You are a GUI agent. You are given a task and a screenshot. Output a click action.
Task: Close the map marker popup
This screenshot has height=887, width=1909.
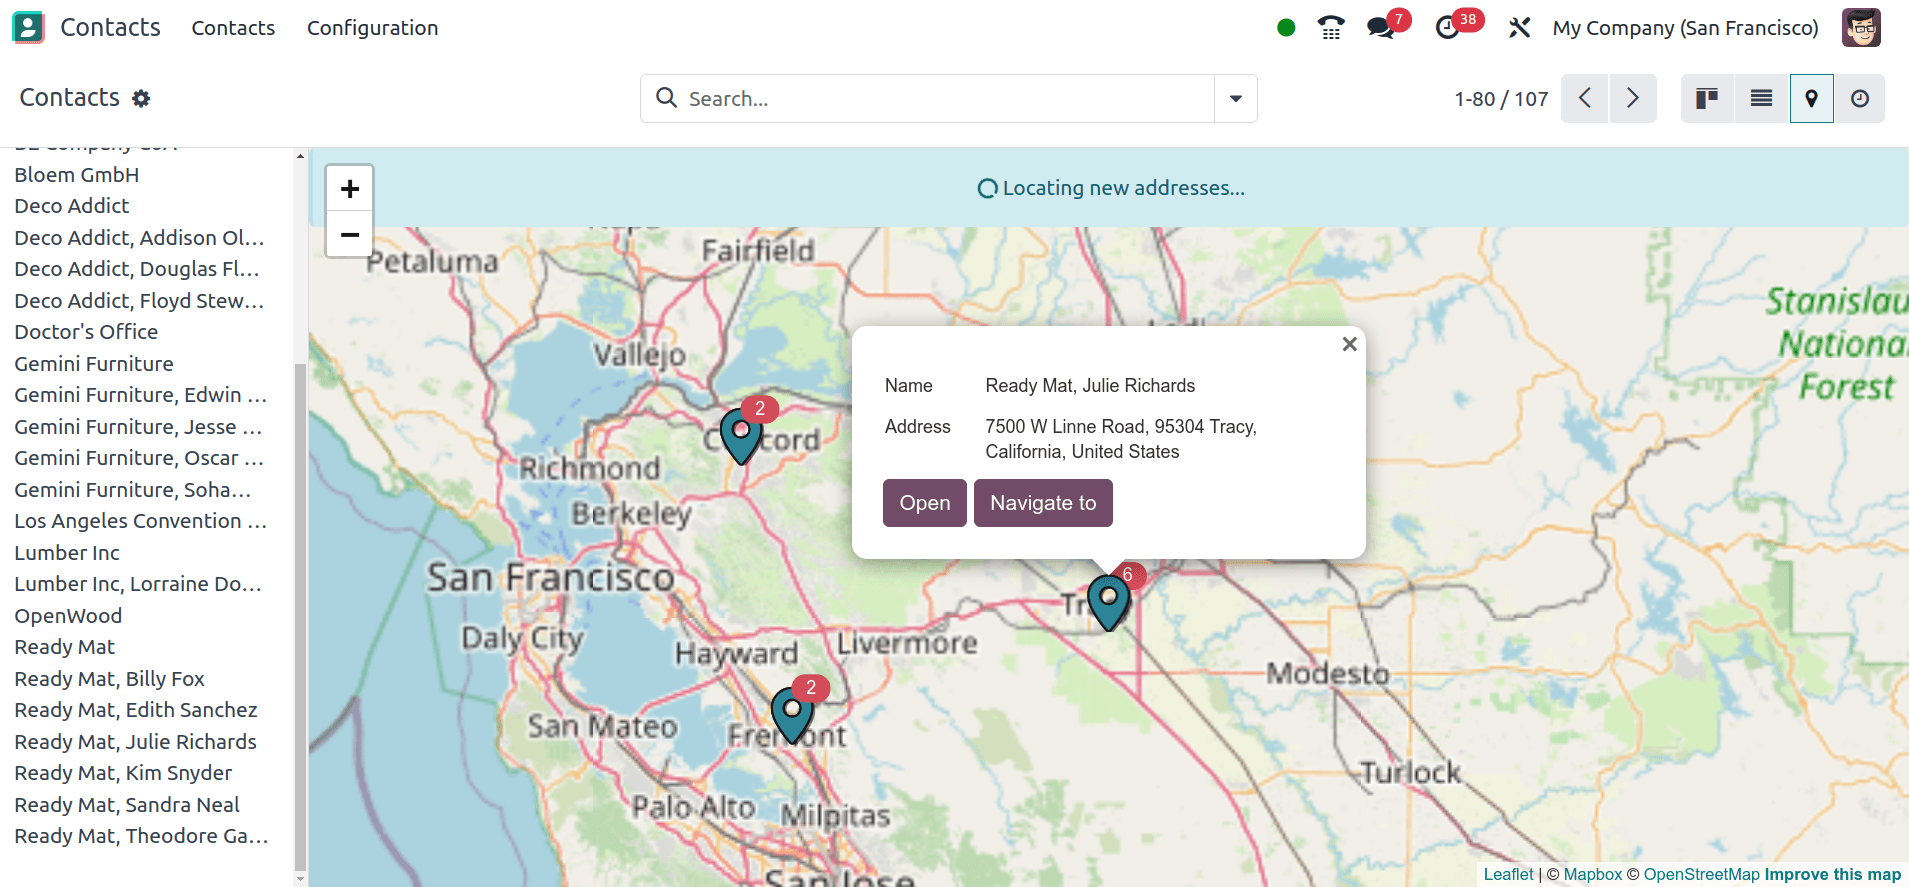(x=1349, y=344)
